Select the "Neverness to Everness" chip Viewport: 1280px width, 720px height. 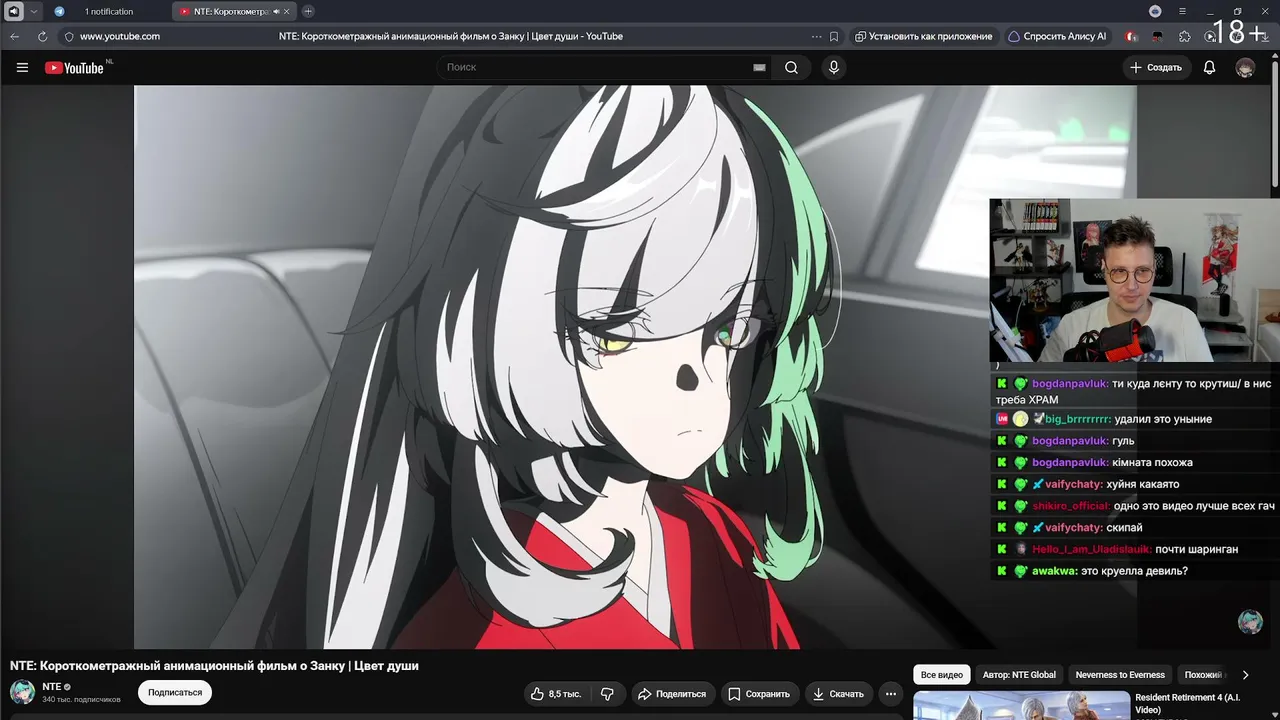[x=1120, y=675]
